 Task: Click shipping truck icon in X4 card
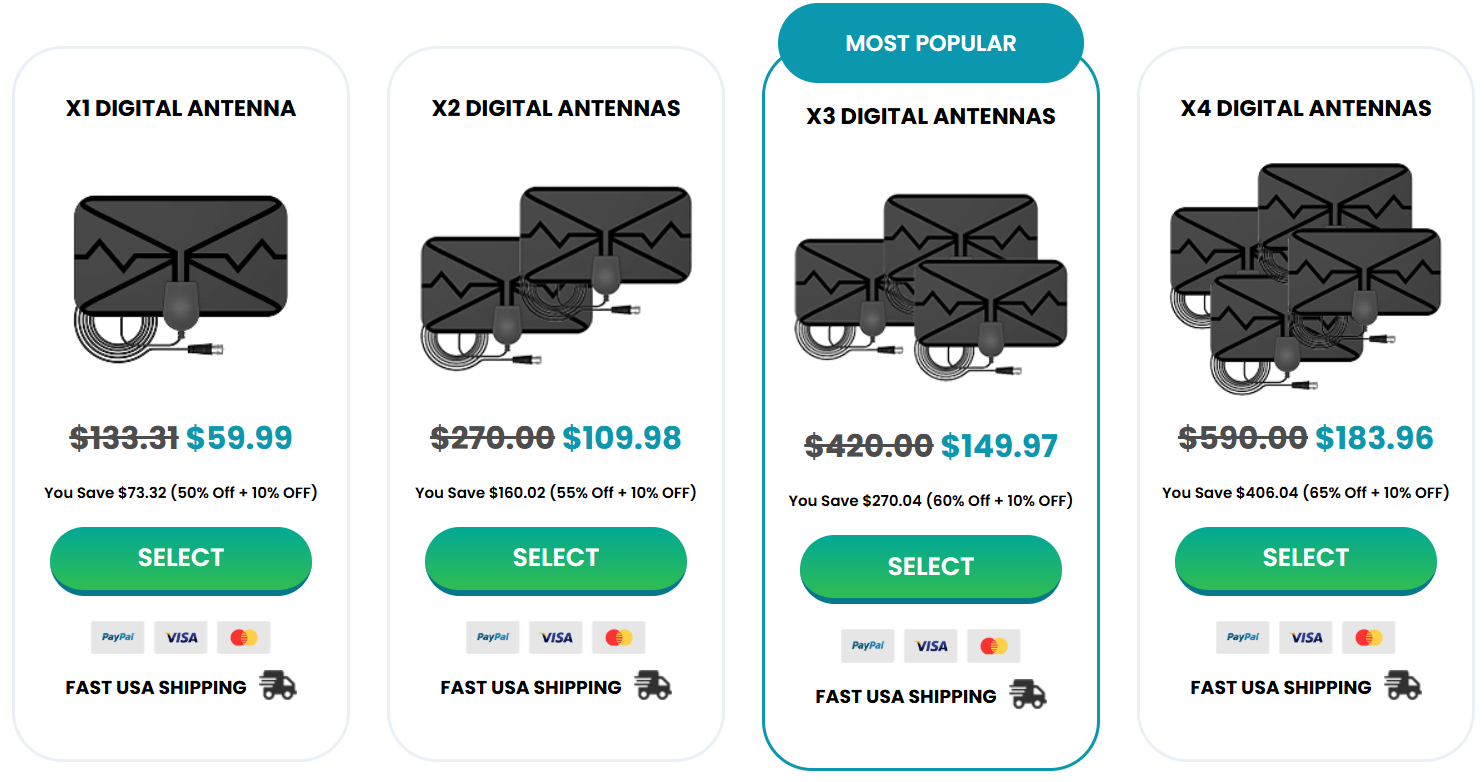(1403, 686)
